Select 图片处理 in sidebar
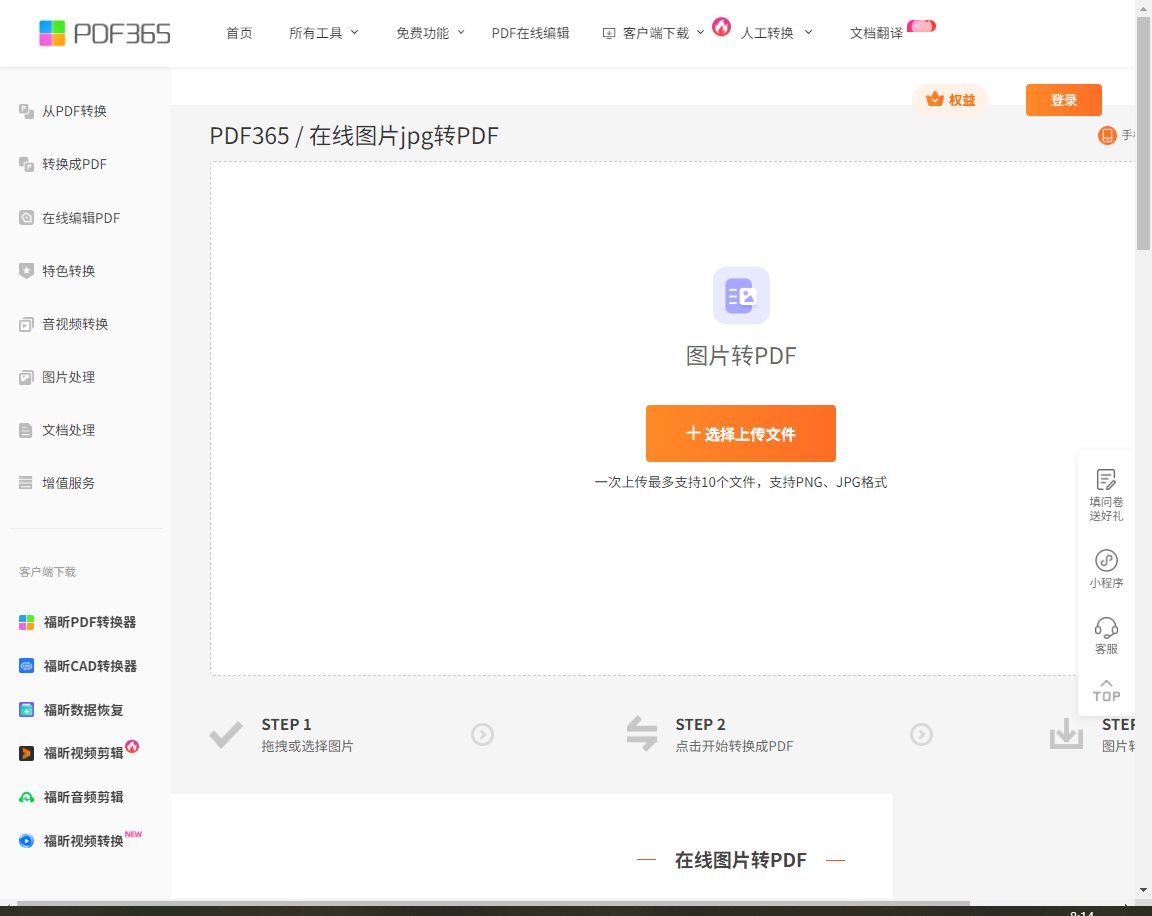 point(68,377)
